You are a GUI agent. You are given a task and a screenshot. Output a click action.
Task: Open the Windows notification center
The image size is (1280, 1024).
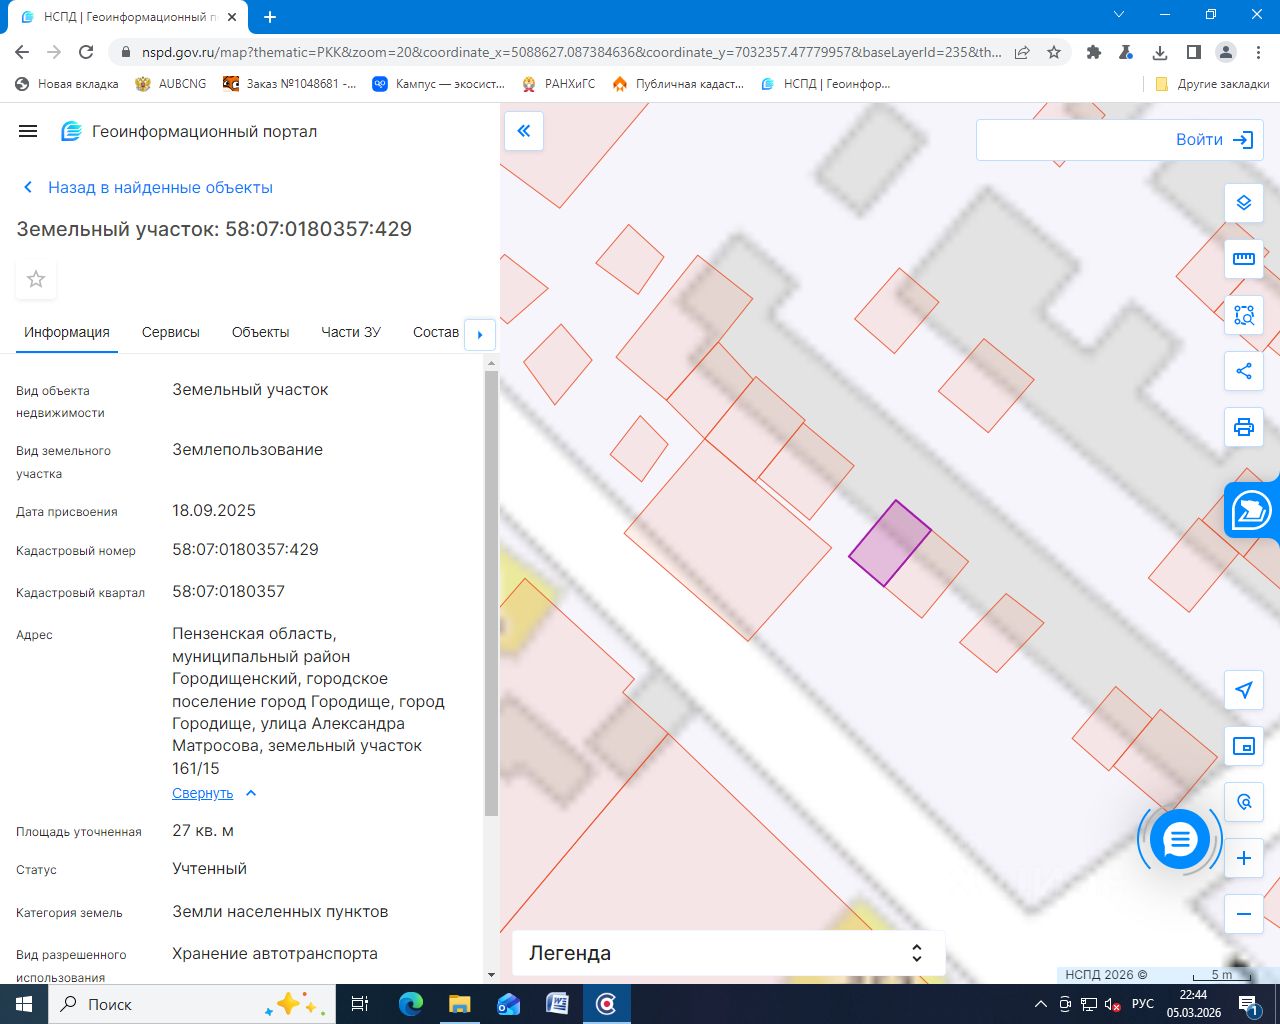(1249, 1004)
